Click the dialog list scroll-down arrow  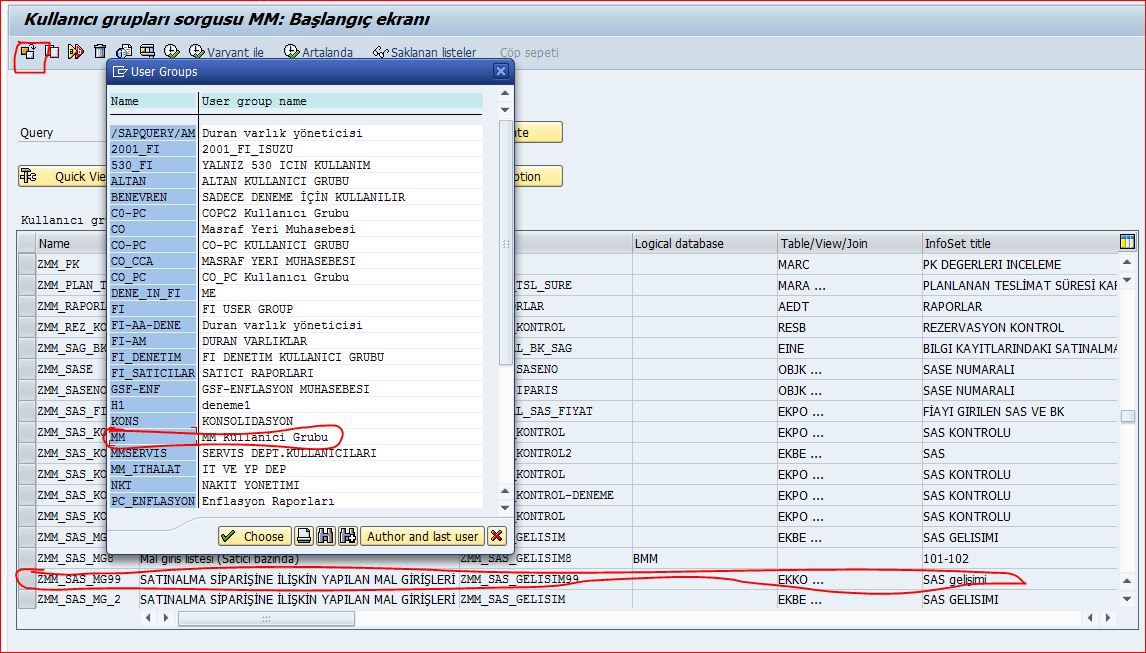[x=504, y=507]
